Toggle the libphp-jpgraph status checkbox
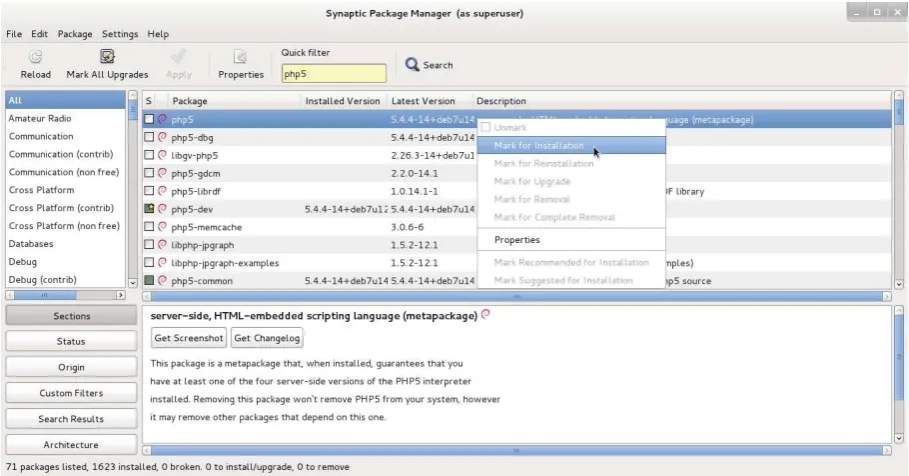 point(149,245)
